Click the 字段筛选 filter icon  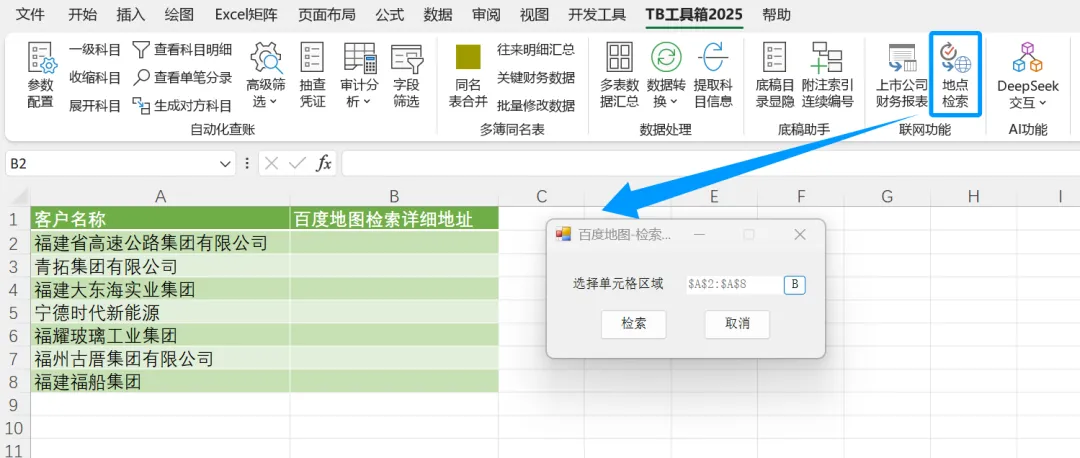coord(406,58)
